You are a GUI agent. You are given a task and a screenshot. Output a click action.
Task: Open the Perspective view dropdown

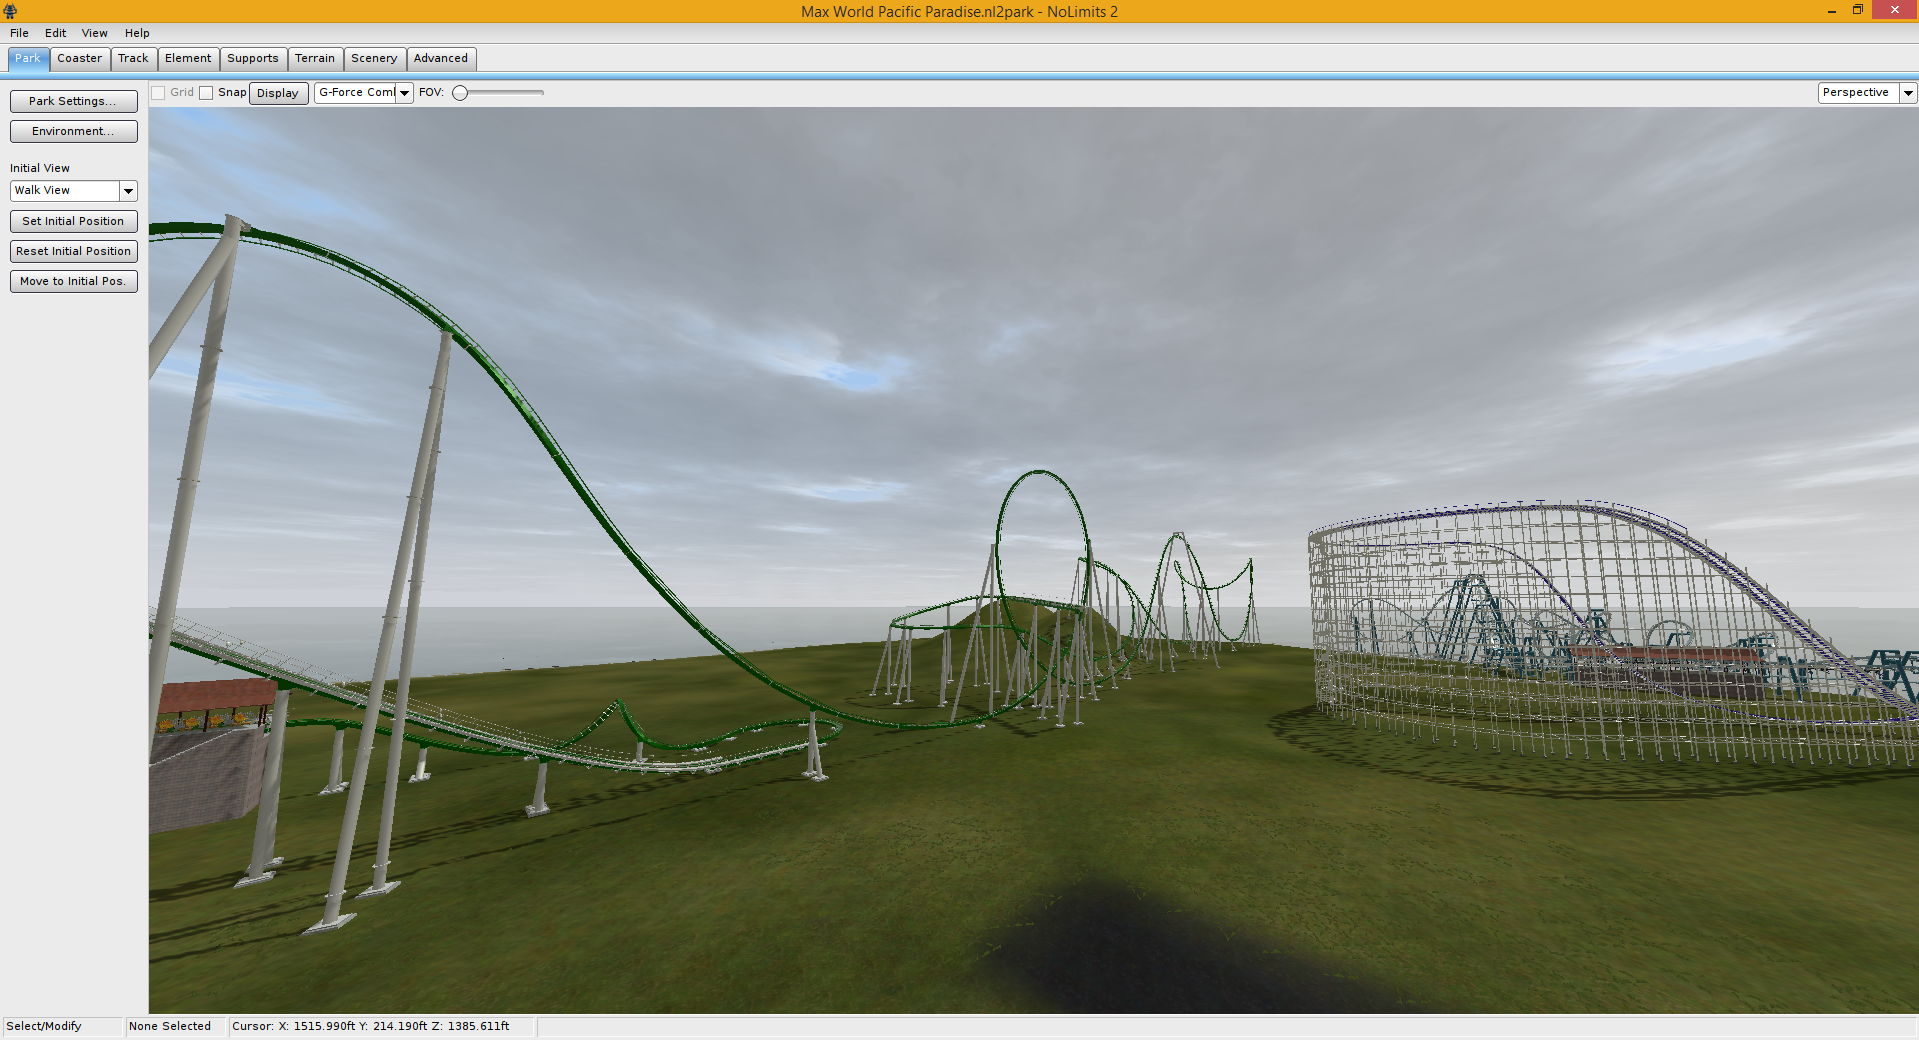tap(1908, 93)
